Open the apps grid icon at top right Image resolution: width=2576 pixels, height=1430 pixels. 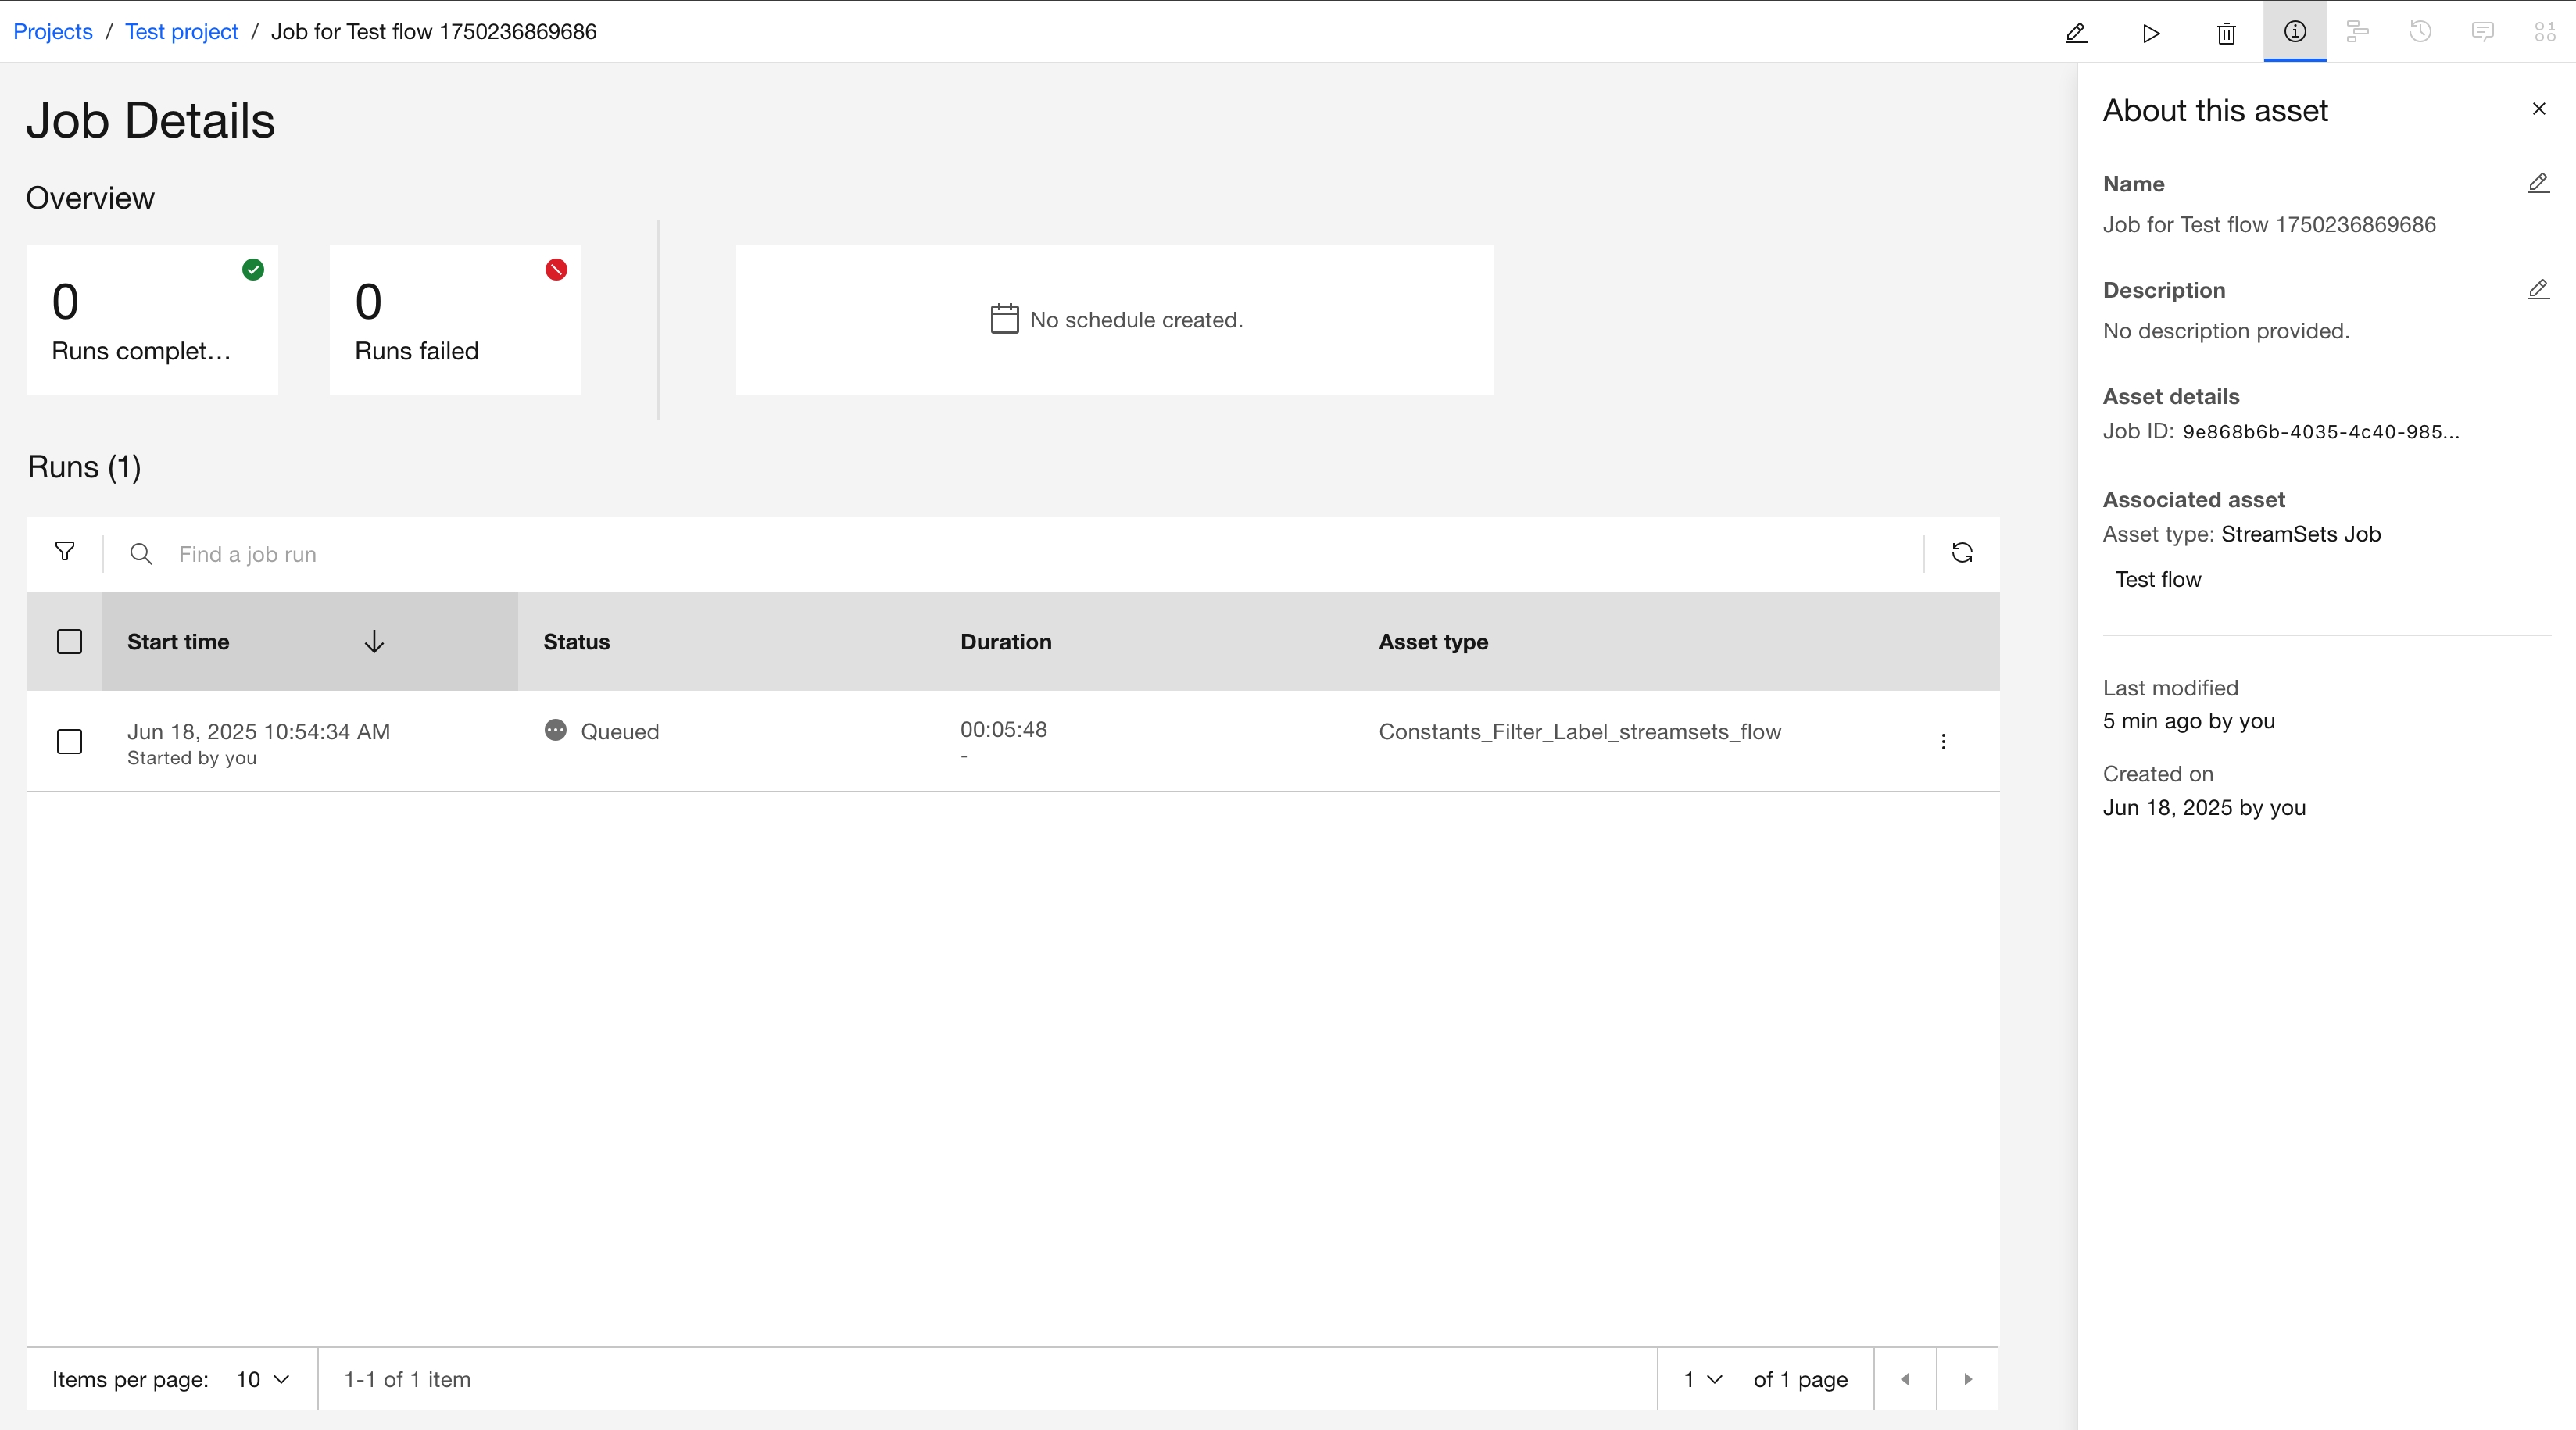pyautogui.click(x=2545, y=32)
